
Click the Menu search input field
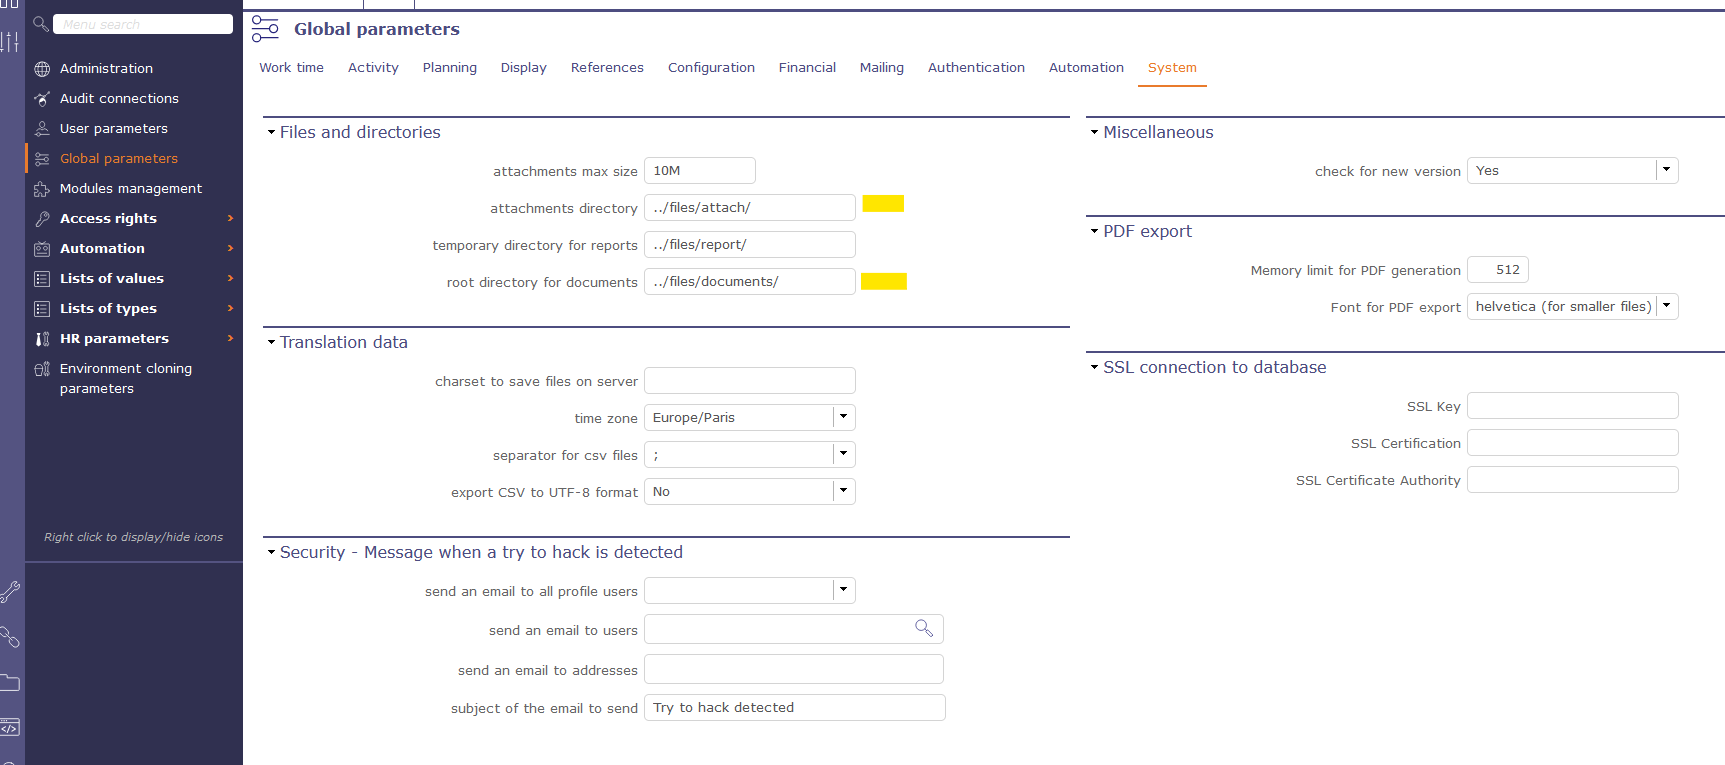click(142, 24)
